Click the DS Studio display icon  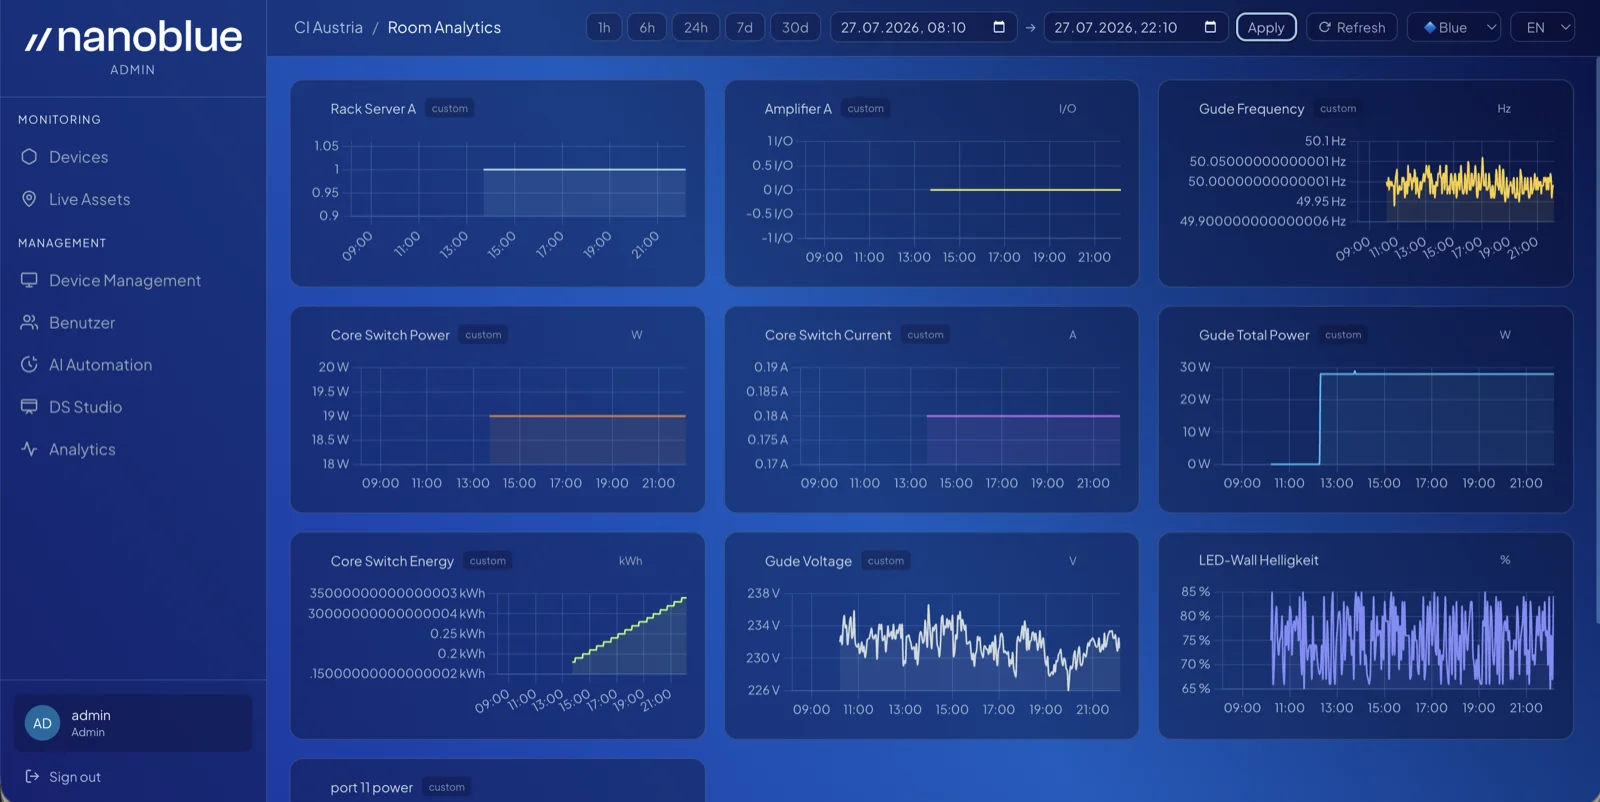tap(29, 406)
